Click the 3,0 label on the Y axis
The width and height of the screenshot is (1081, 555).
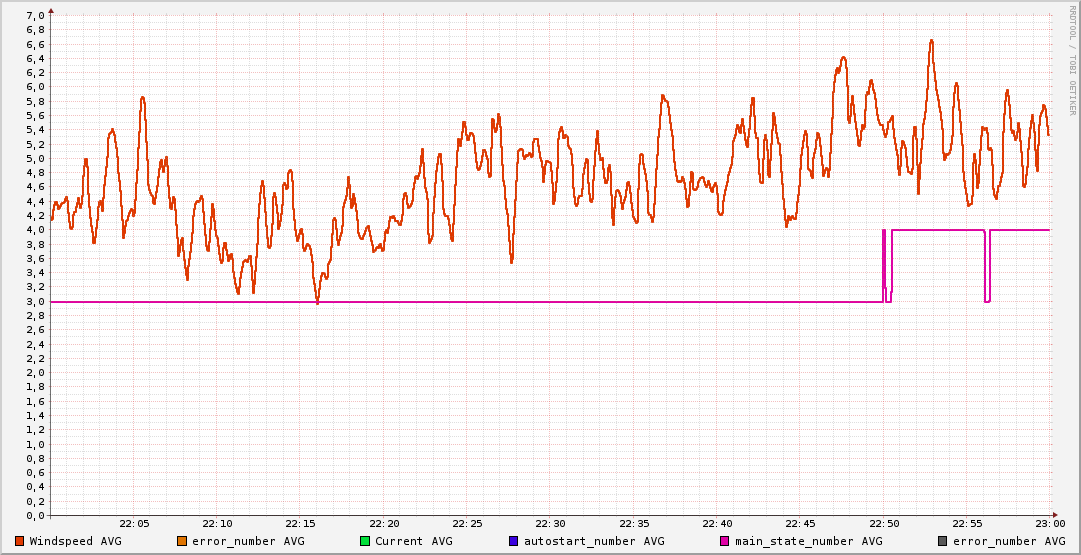click(34, 301)
